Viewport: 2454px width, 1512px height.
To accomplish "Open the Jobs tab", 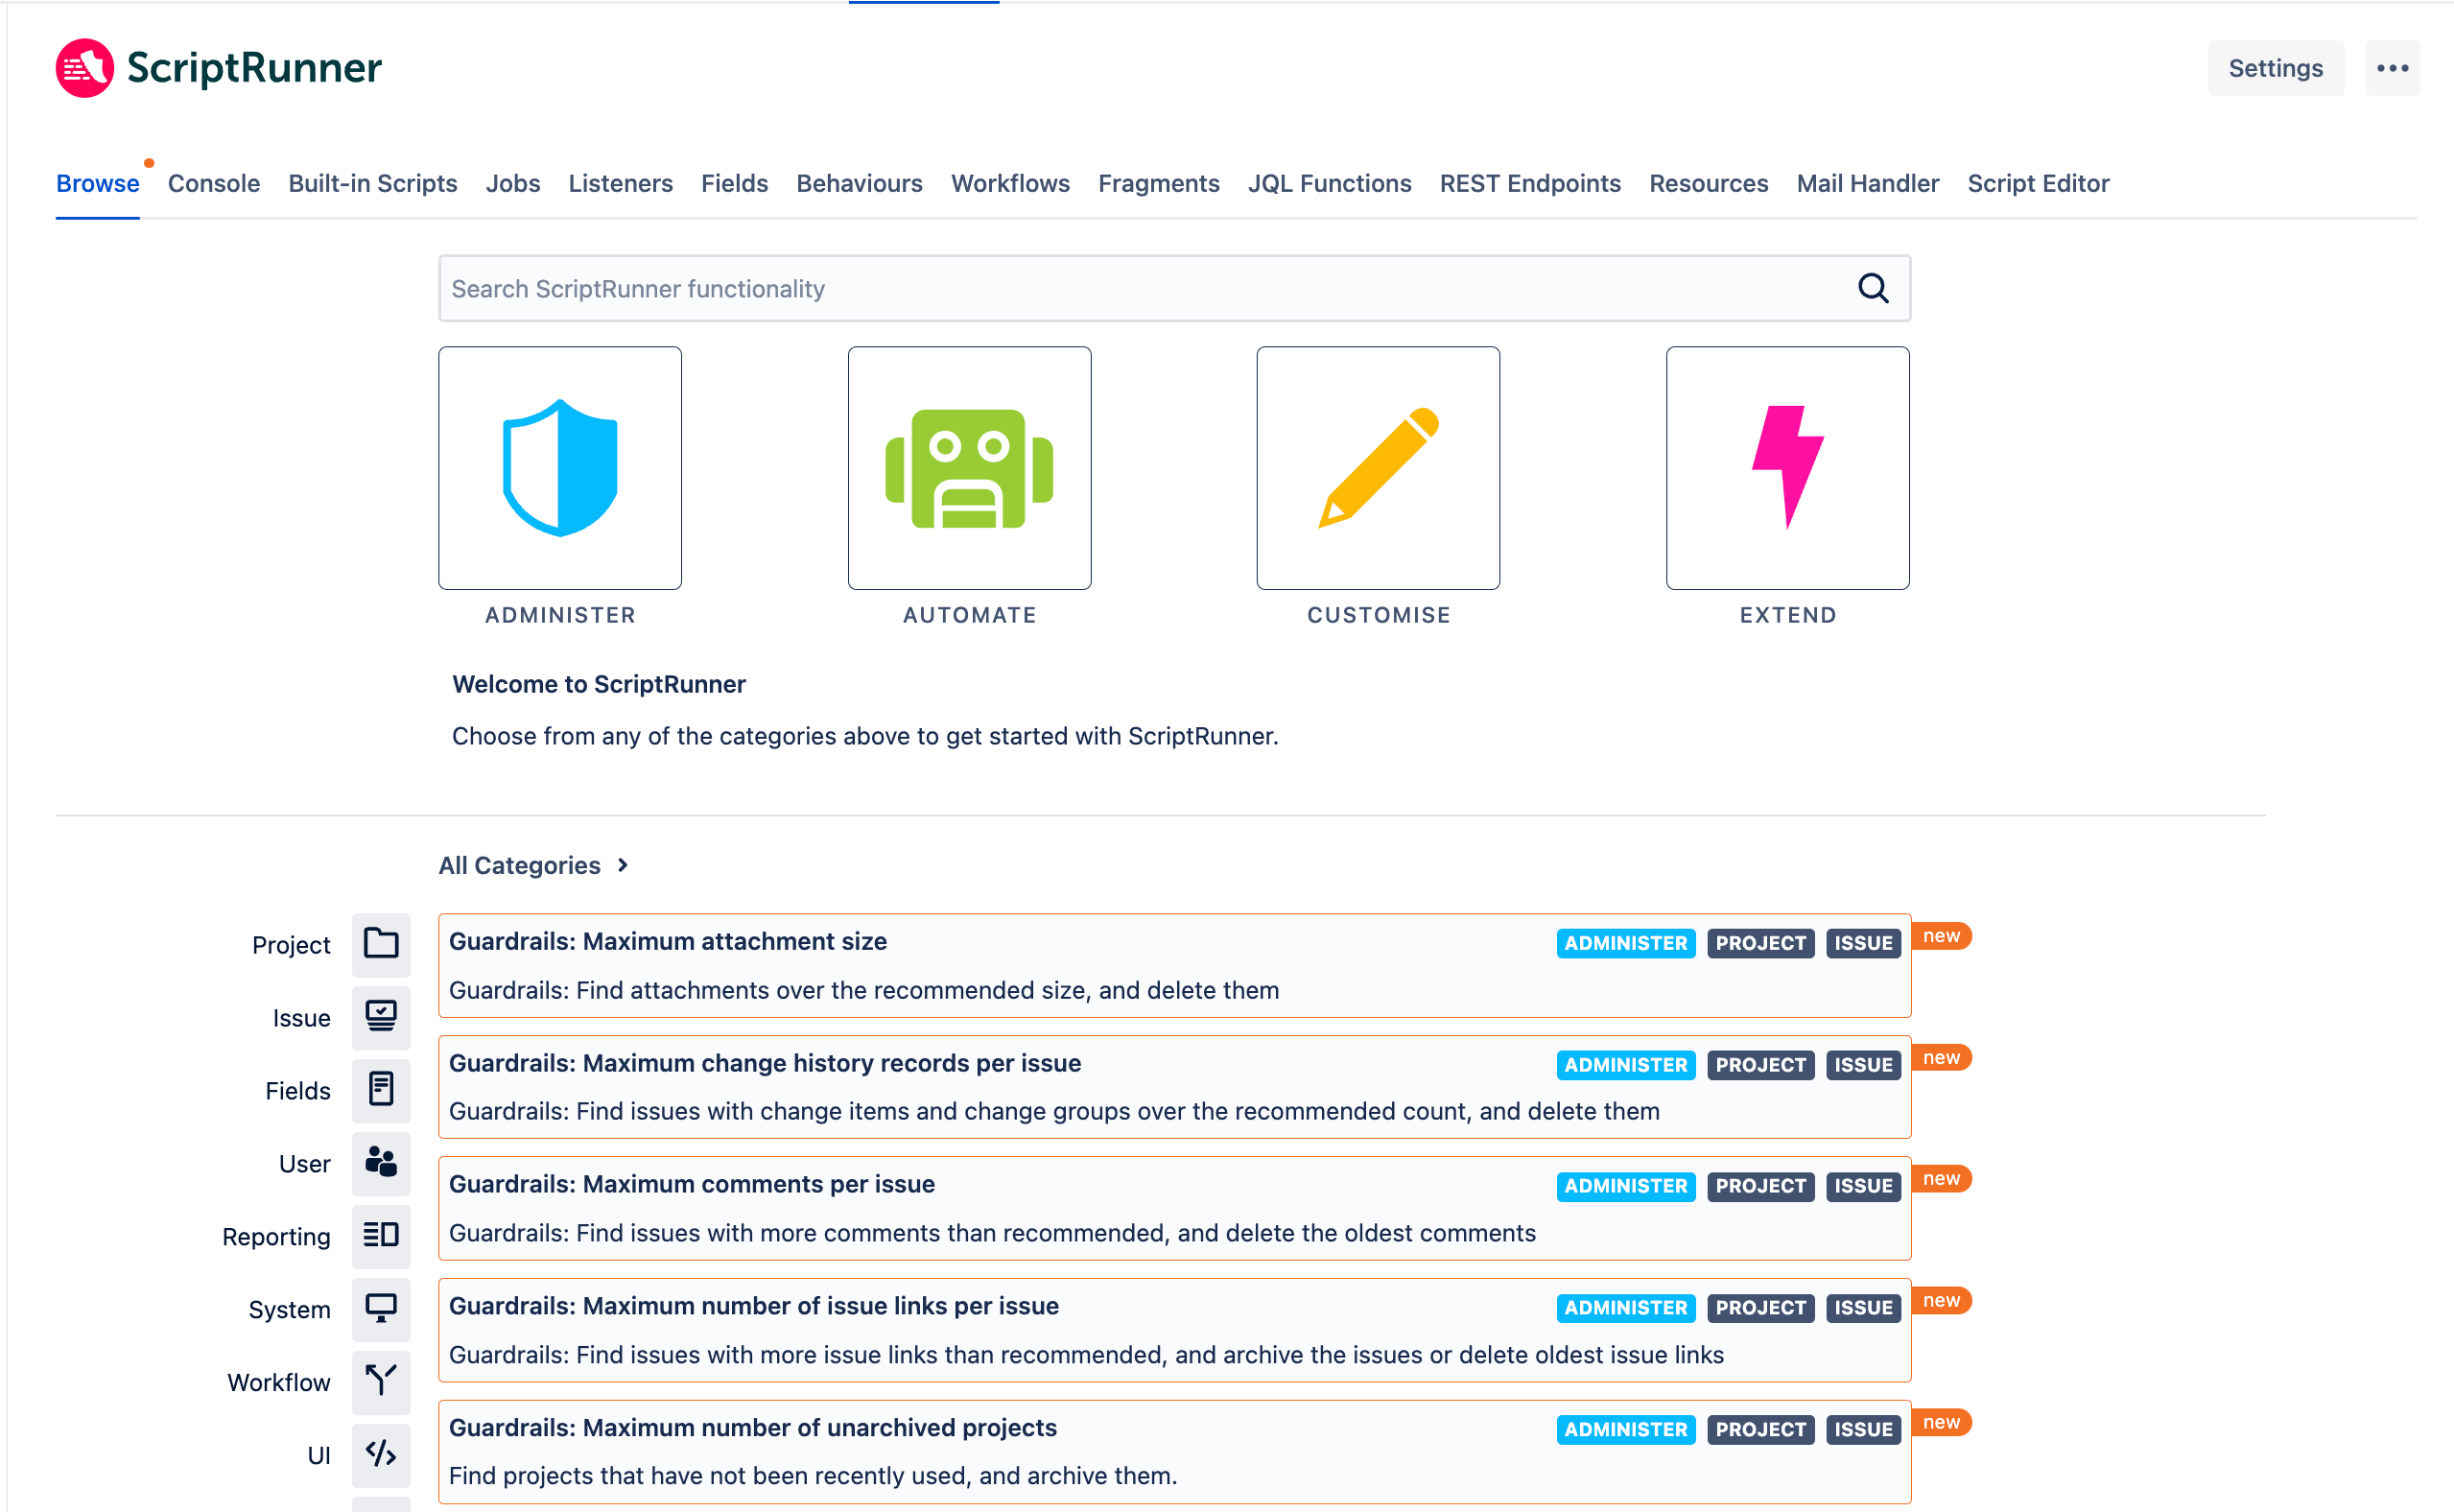I will tap(513, 184).
